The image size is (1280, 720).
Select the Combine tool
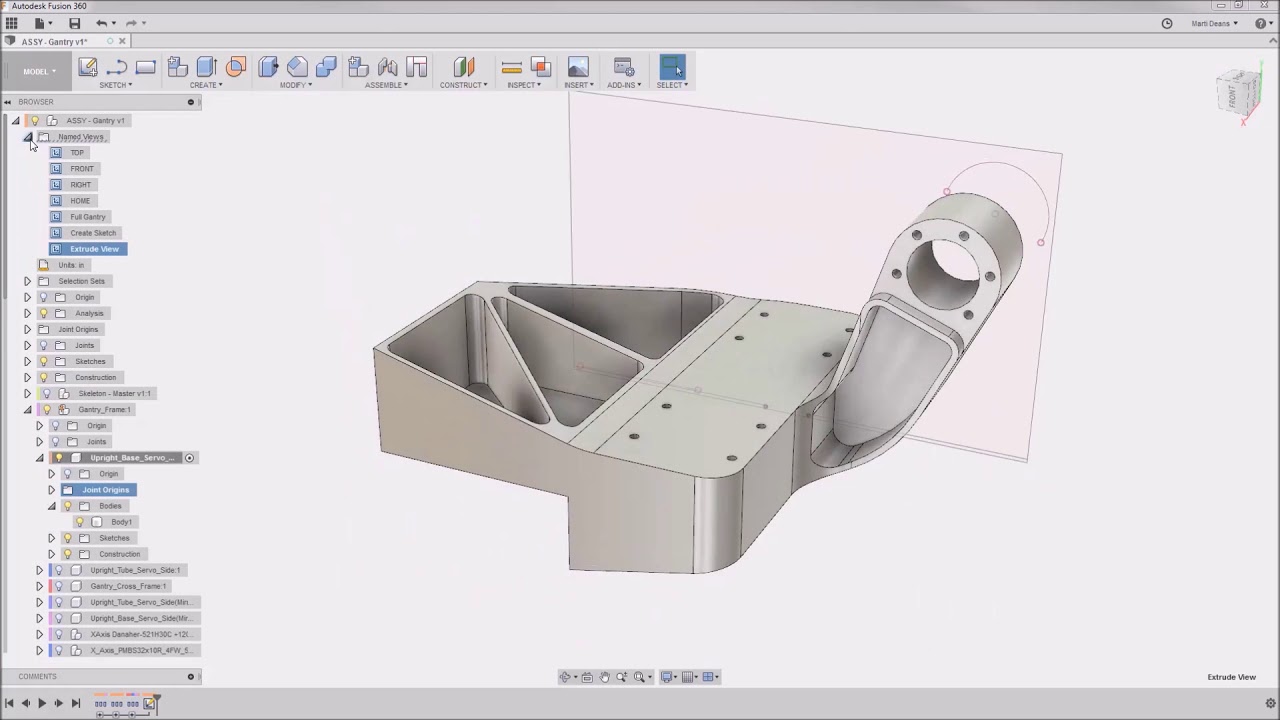[326, 67]
